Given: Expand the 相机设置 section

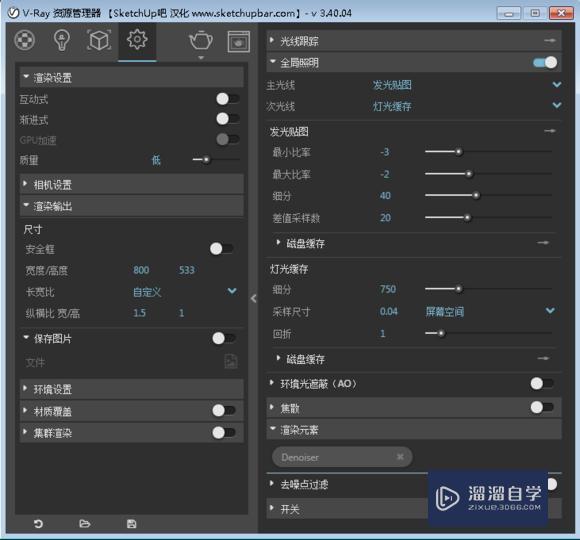Looking at the screenshot, I should pyautogui.click(x=131, y=184).
